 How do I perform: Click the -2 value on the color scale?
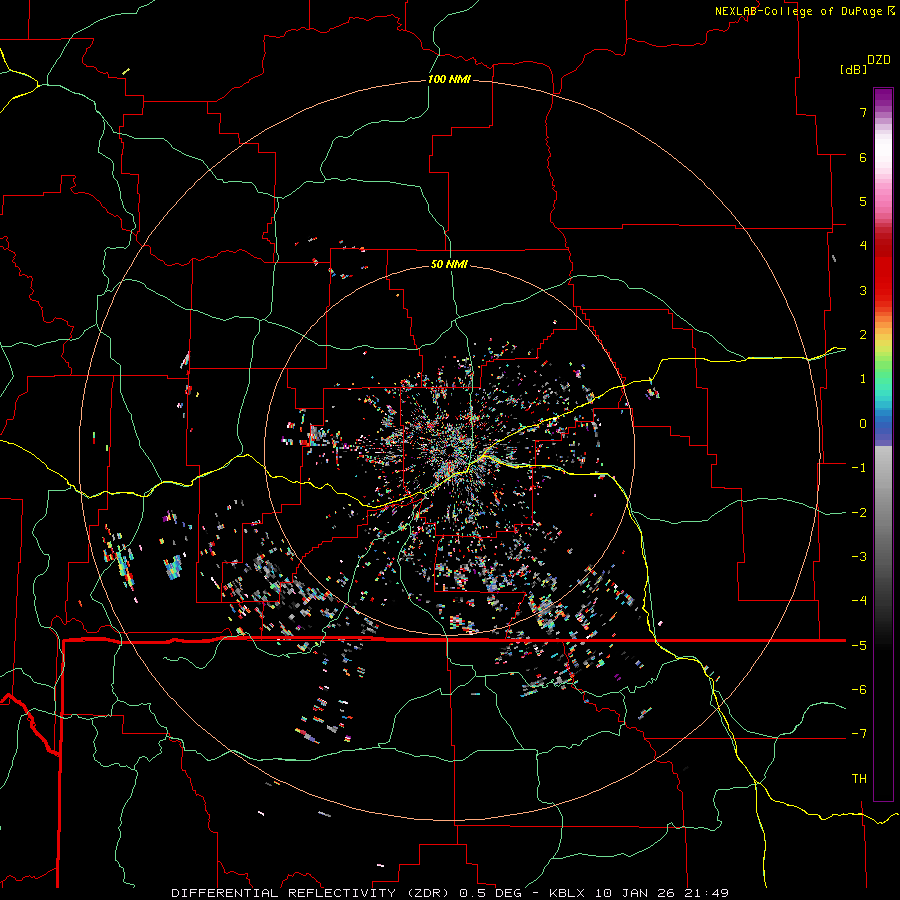[x=859, y=513]
